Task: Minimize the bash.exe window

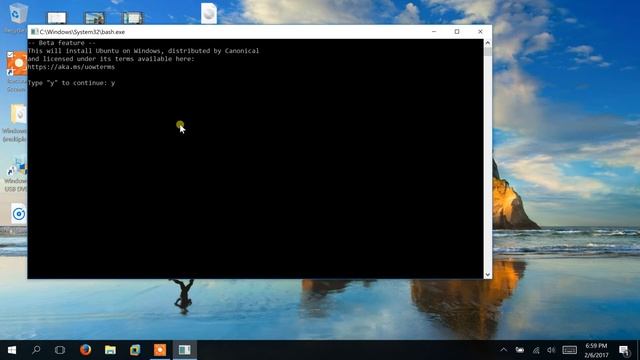Action: (x=434, y=31)
